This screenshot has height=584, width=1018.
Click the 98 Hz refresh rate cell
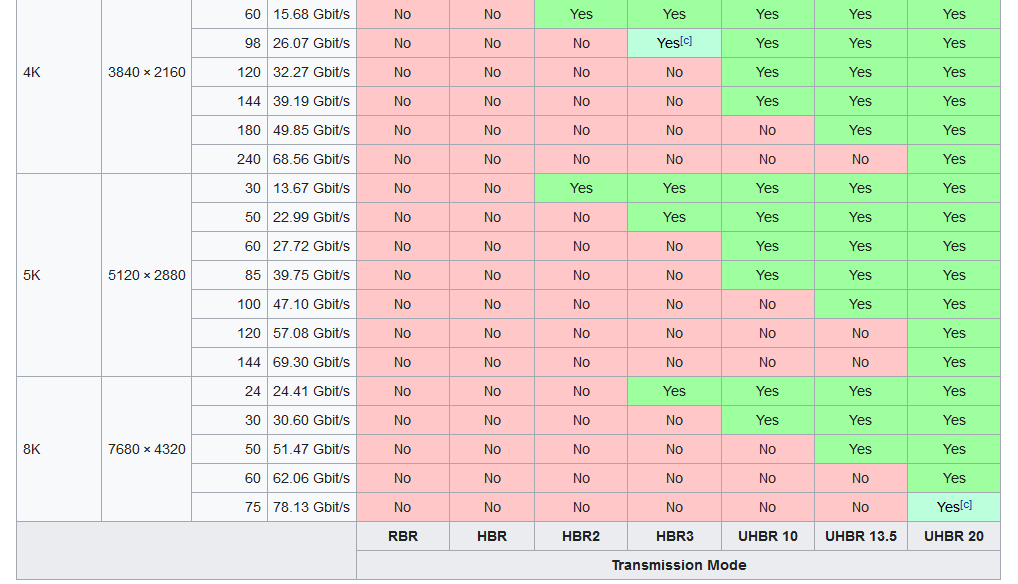pos(229,43)
